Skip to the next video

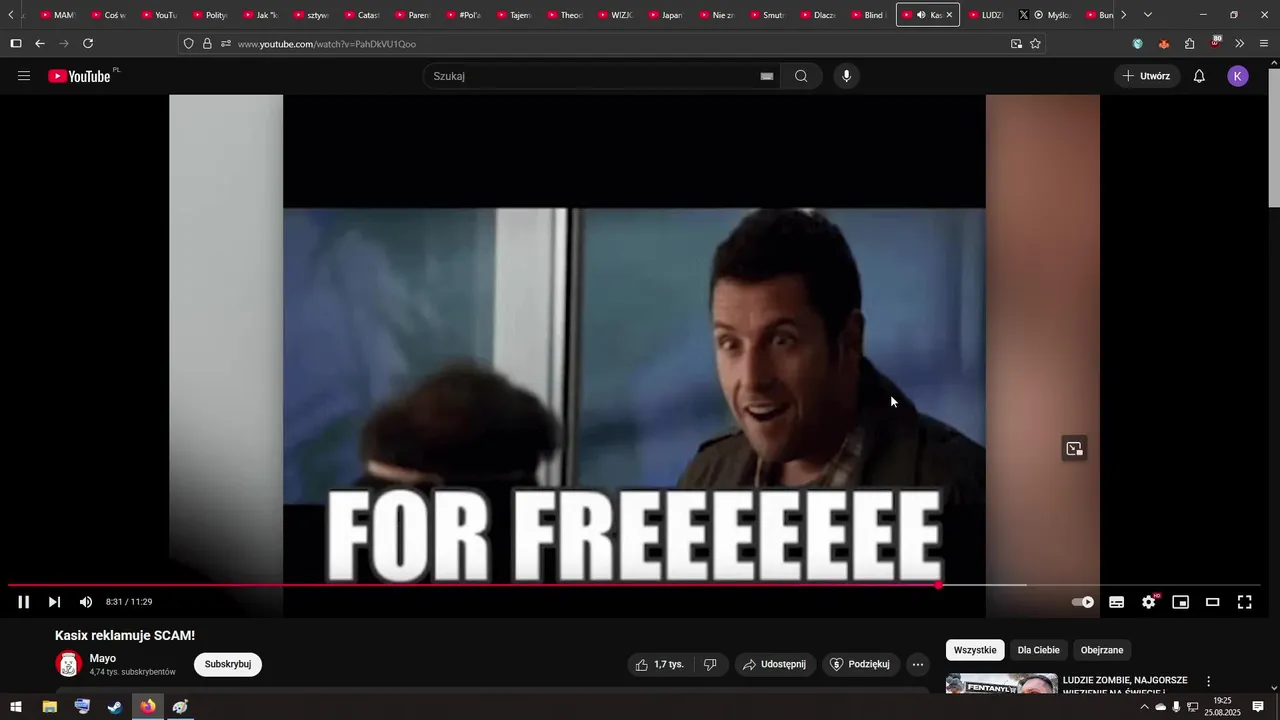(x=55, y=602)
